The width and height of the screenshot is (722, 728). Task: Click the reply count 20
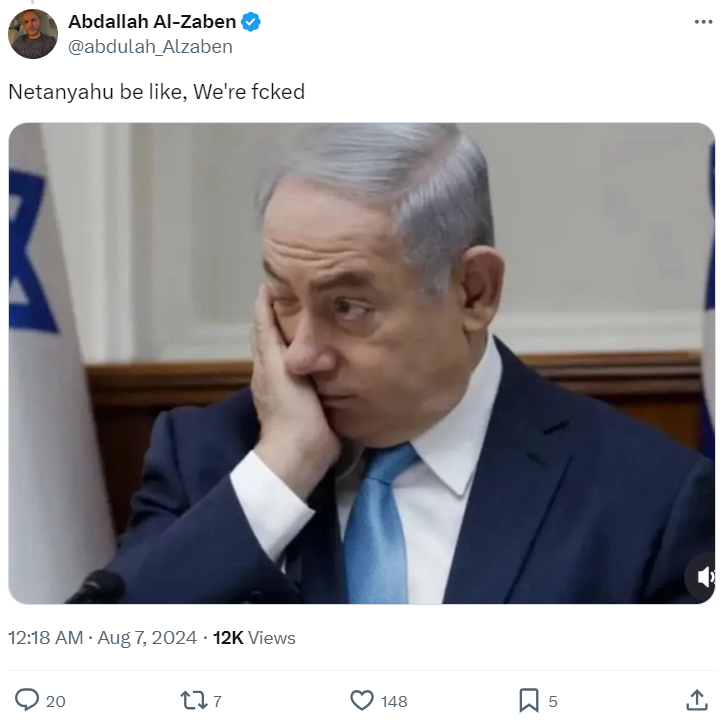pyautogui.click(x=56, y=701)
